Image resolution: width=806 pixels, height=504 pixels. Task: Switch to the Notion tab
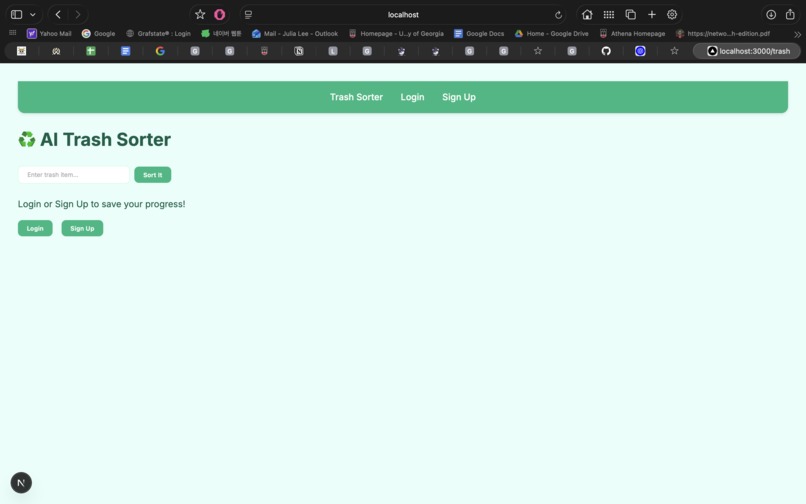click(x=299, y=51)
